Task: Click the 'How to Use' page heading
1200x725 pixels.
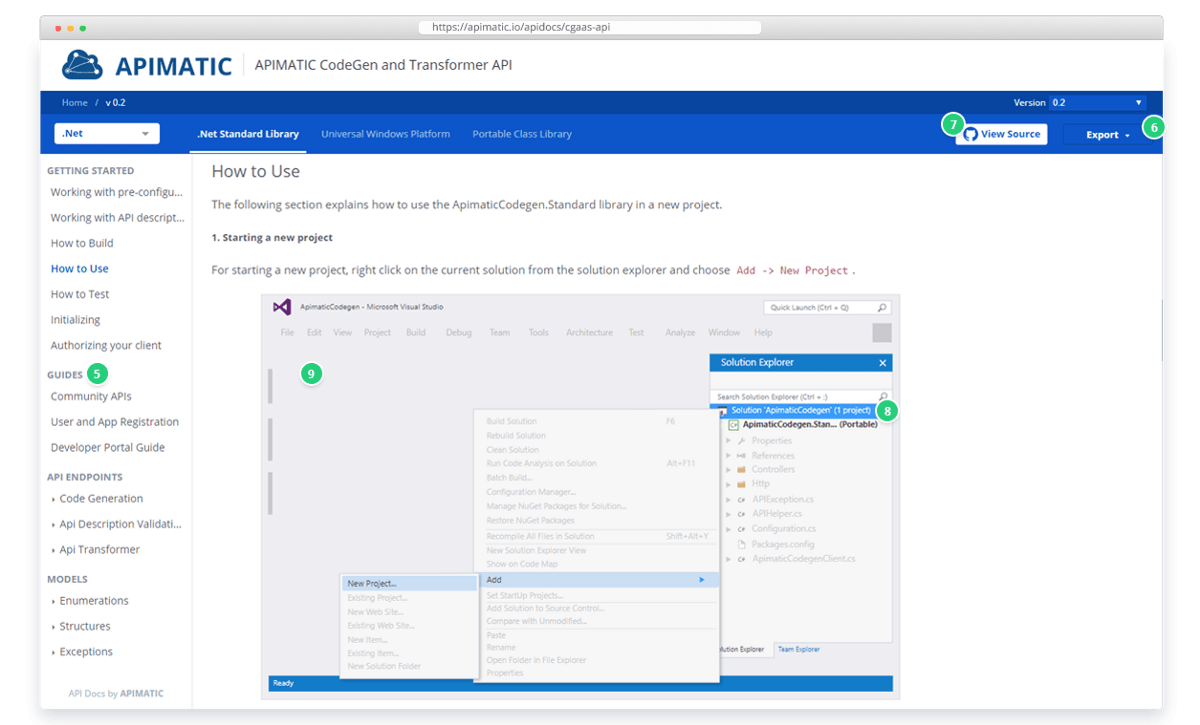Action: pos(256,172)
